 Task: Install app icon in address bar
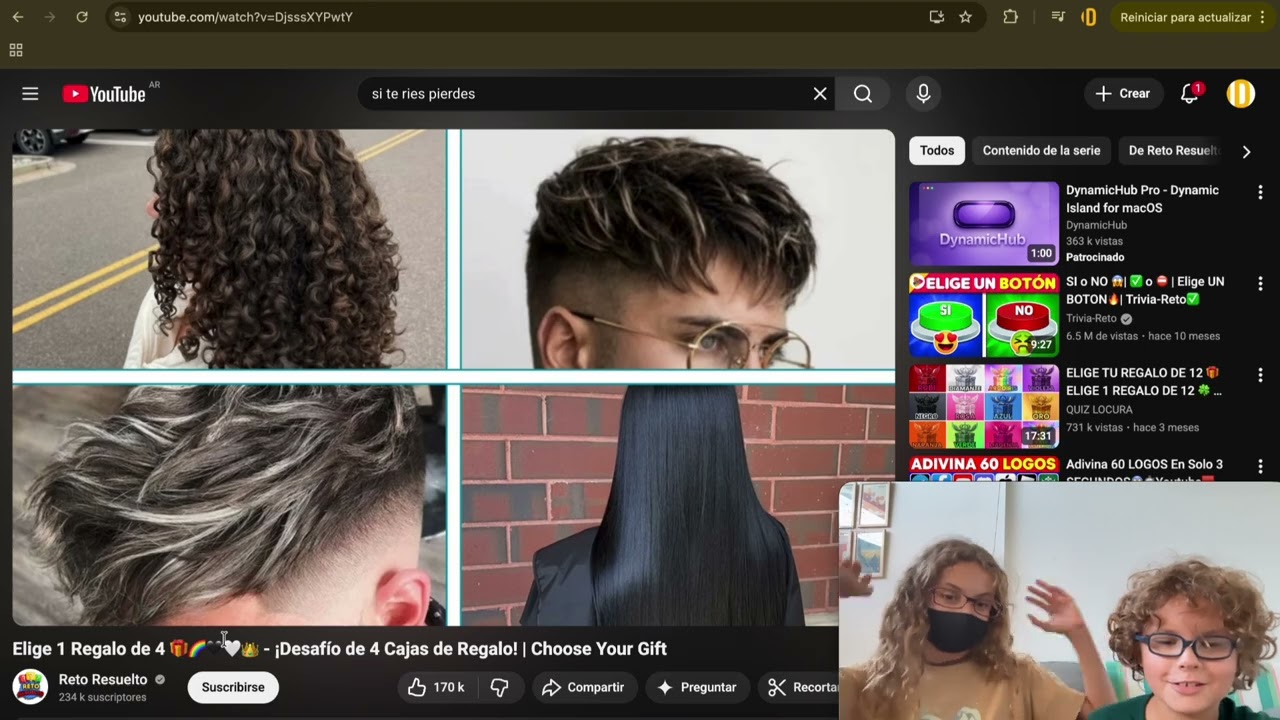[936, 17]
